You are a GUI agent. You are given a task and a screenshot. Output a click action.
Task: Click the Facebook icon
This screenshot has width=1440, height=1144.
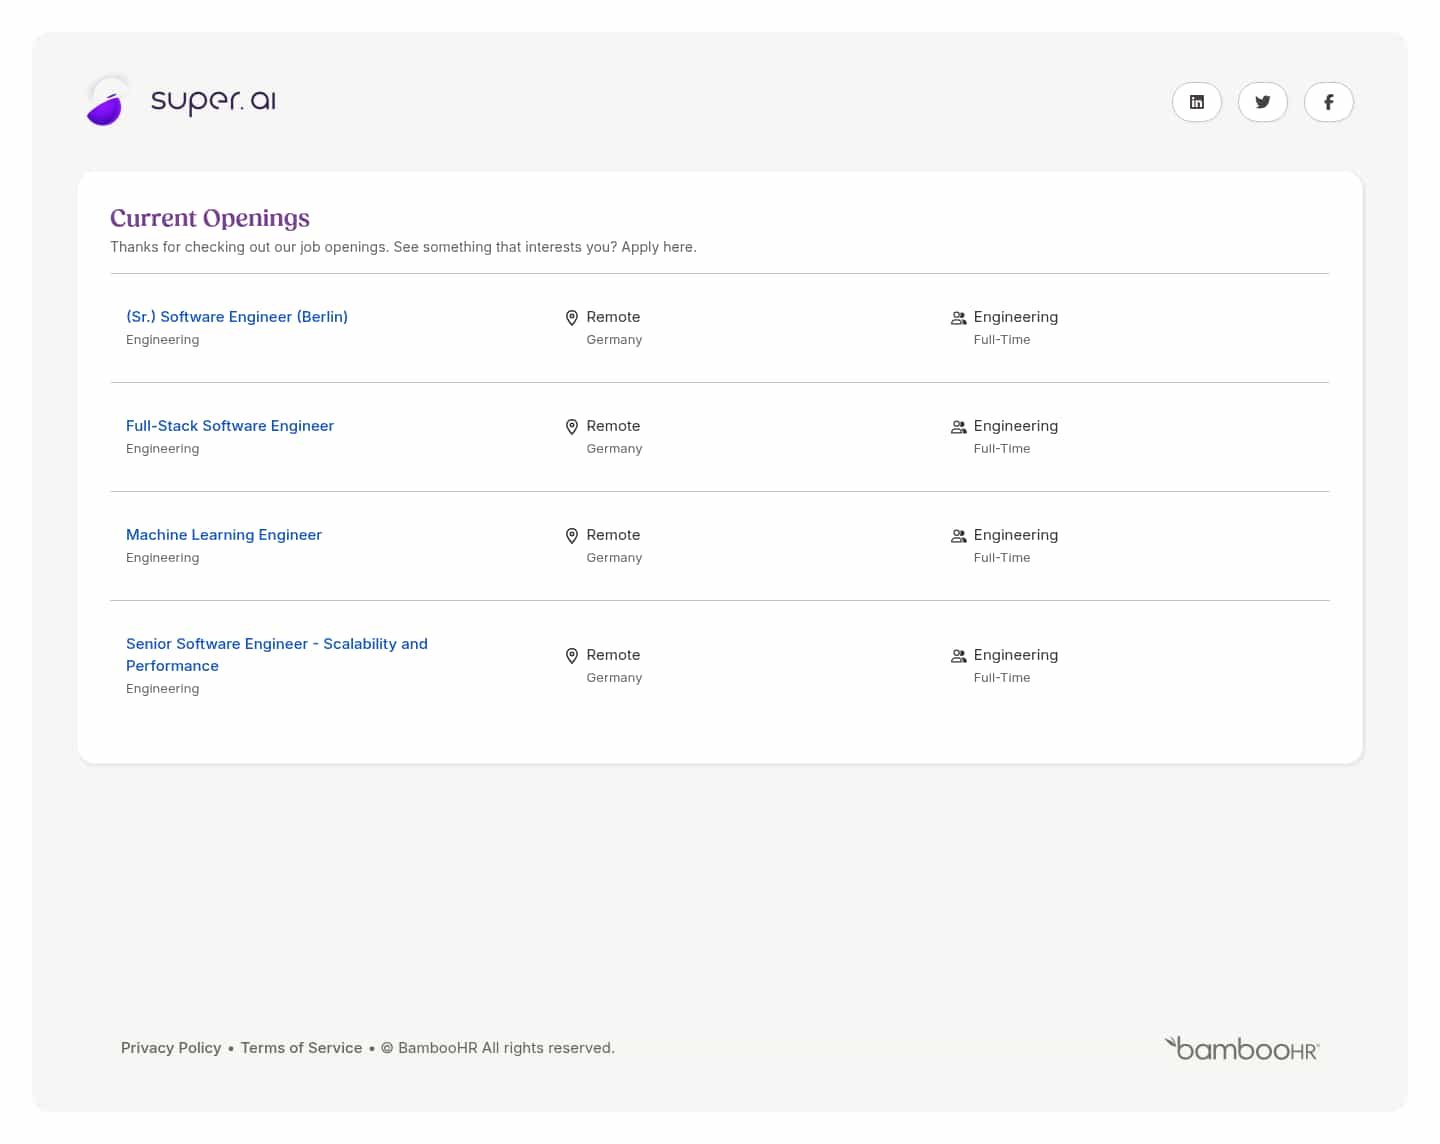tap(1328, 102)
